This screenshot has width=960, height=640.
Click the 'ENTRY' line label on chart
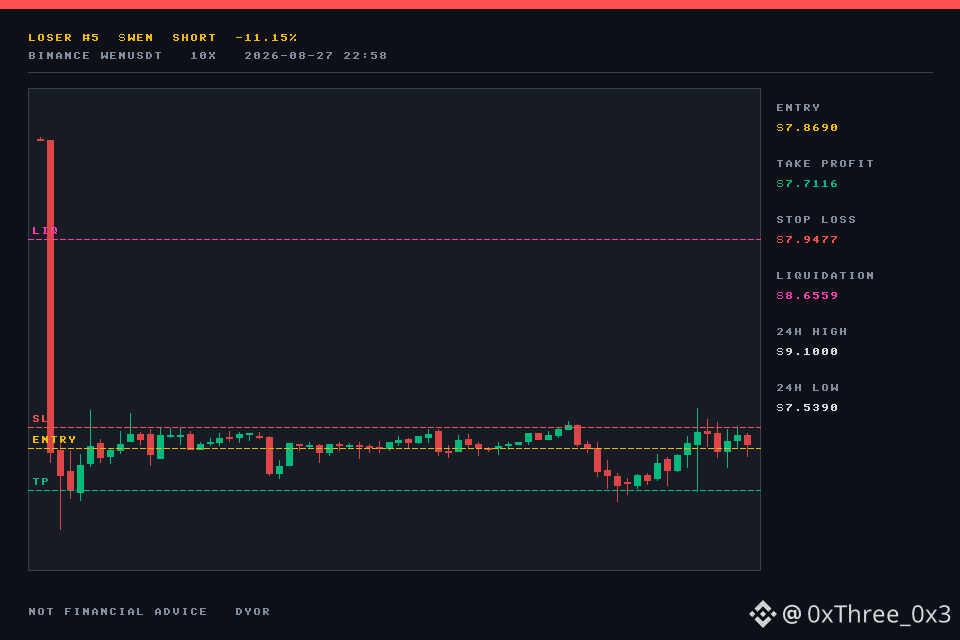coord(54,440)
